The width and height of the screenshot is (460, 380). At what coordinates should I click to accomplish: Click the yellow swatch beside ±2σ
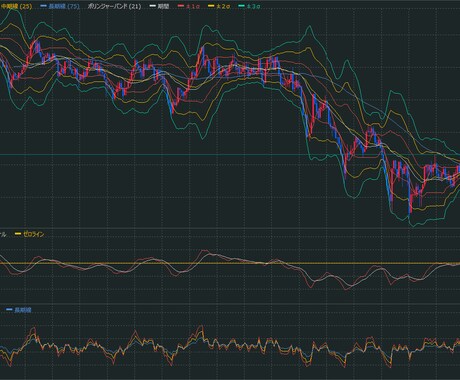(211, 6)
